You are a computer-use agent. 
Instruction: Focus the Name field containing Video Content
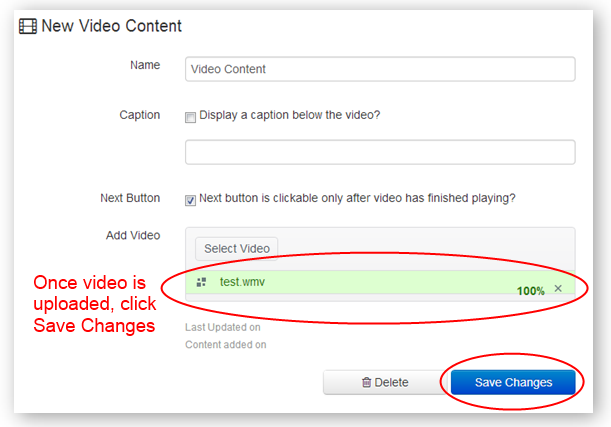380,69
